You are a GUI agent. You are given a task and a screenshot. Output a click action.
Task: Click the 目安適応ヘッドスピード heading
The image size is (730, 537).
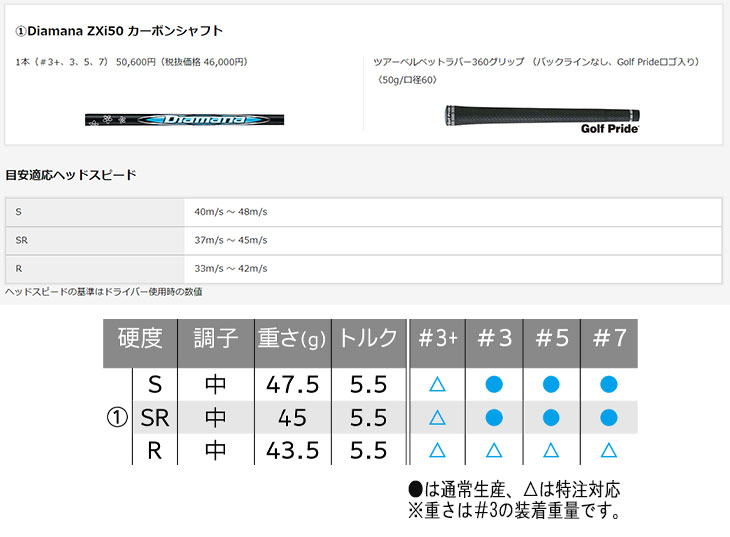pyautogui.click(x=71, y=175)
